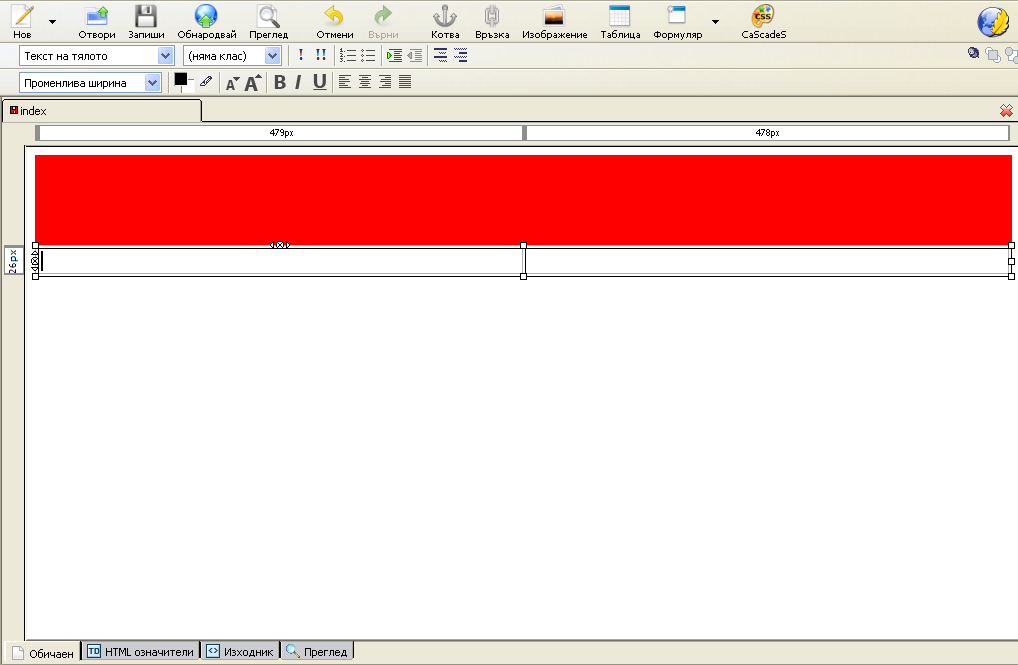Screen dimensions: 1018x665
Task: Decrease the font size
Action: (232, 83)
